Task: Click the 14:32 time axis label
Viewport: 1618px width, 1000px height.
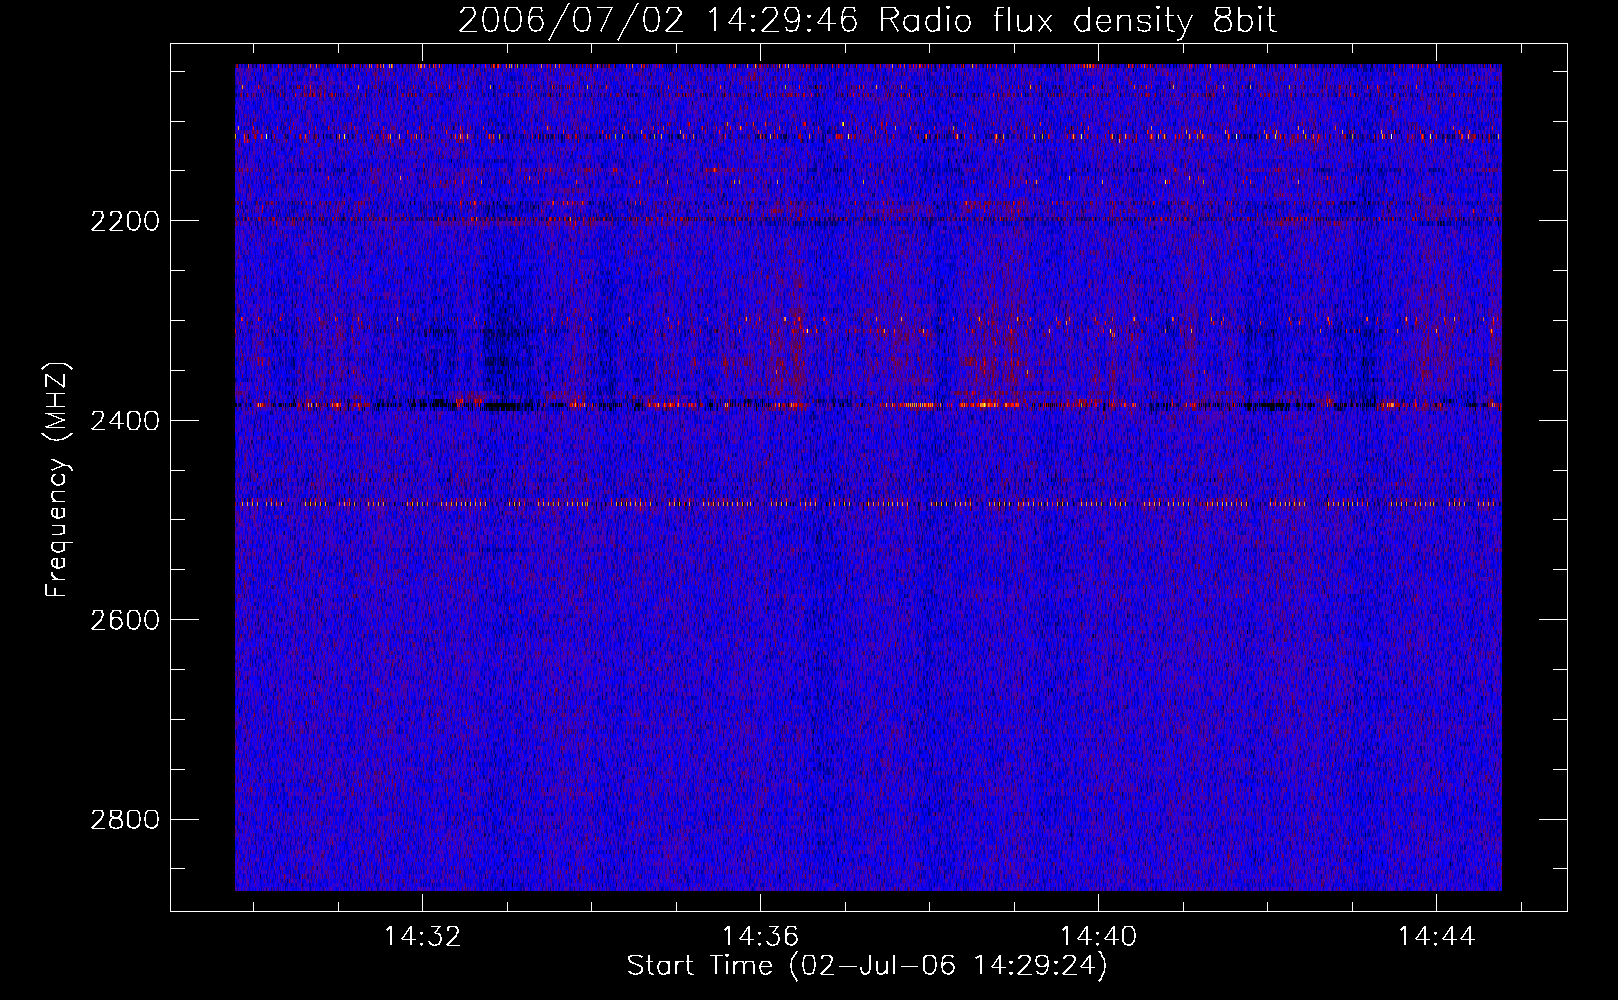Action: tap(423, 937)
